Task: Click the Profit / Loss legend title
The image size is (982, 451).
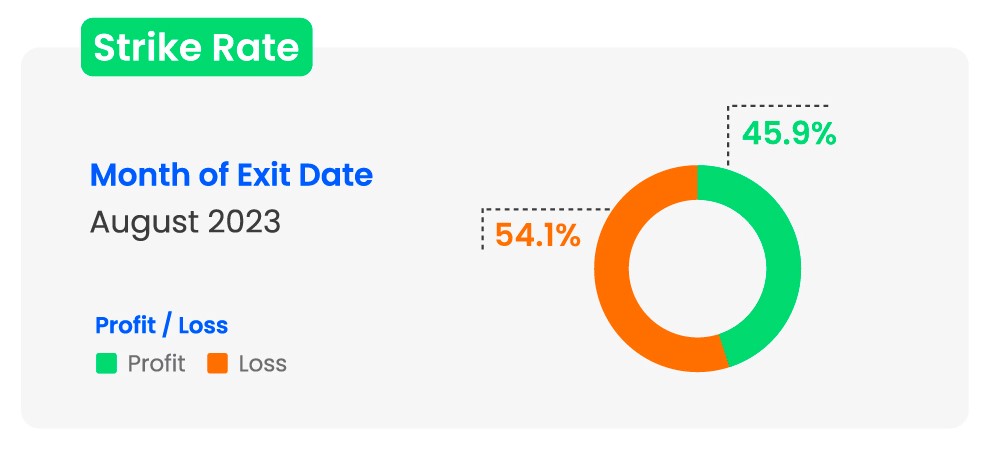Action: 161,325
